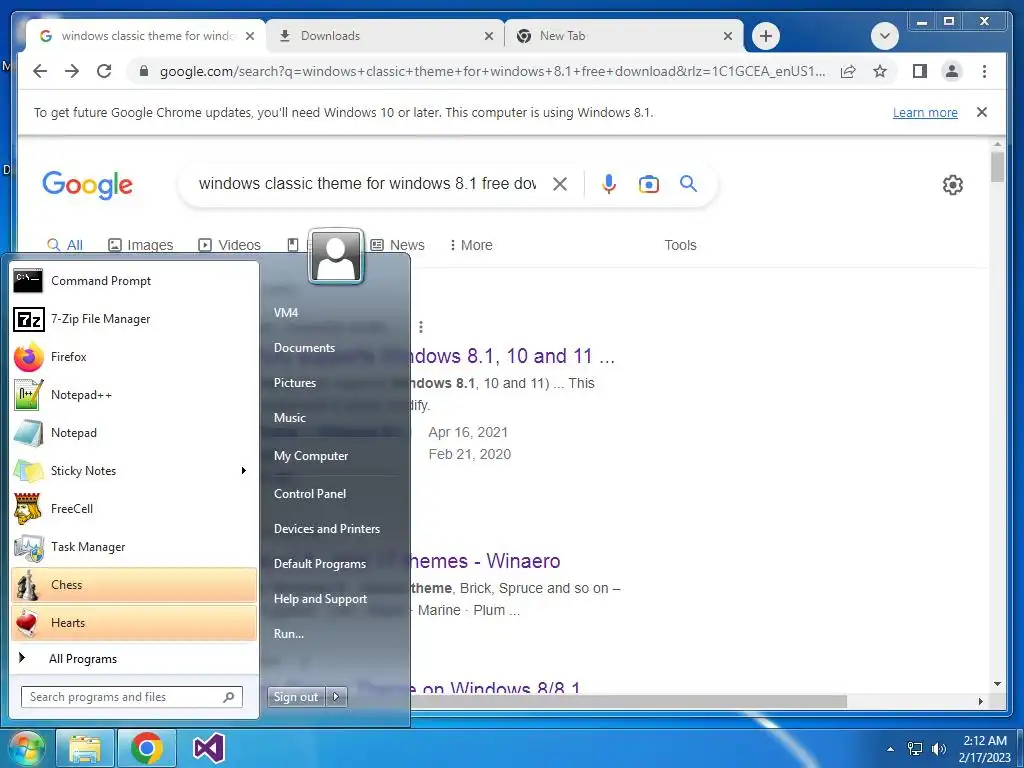Viewport: 1024px width, 768px height.
Task: Select the News search filter
Action: (x=397, y=245)
